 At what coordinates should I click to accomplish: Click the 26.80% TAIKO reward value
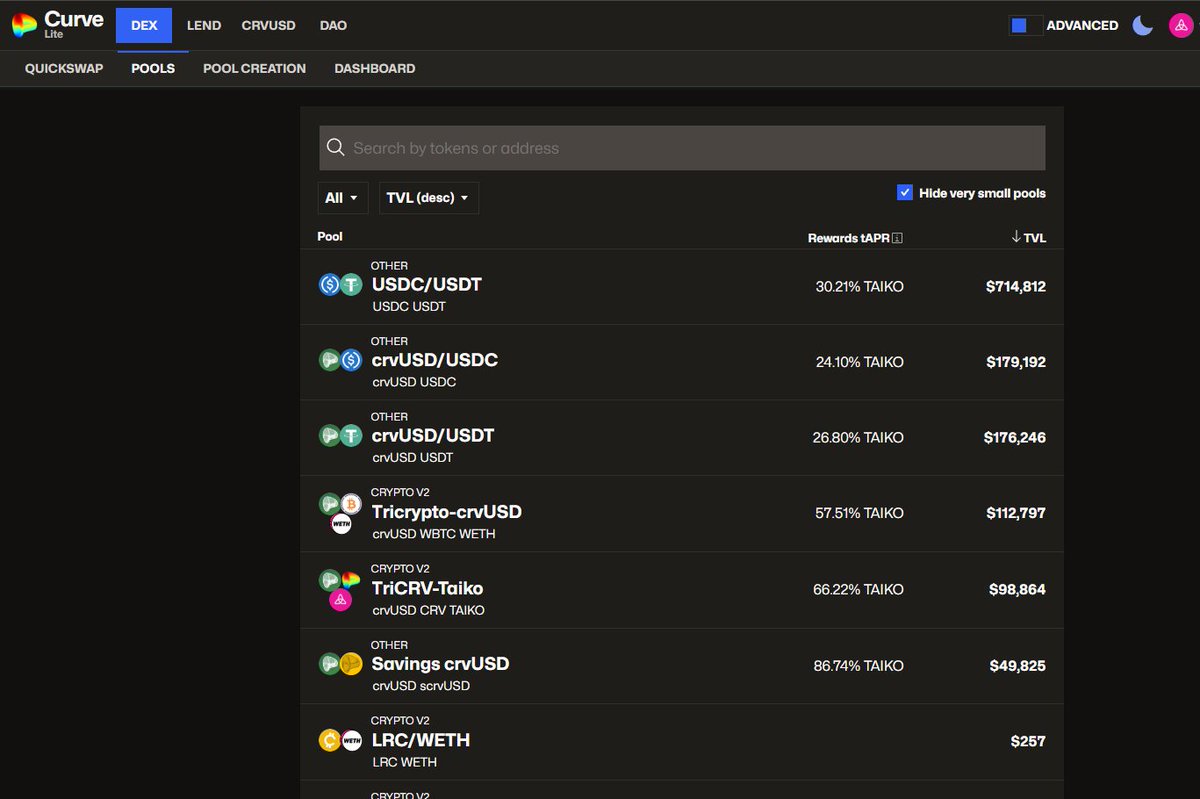(860, 438)
